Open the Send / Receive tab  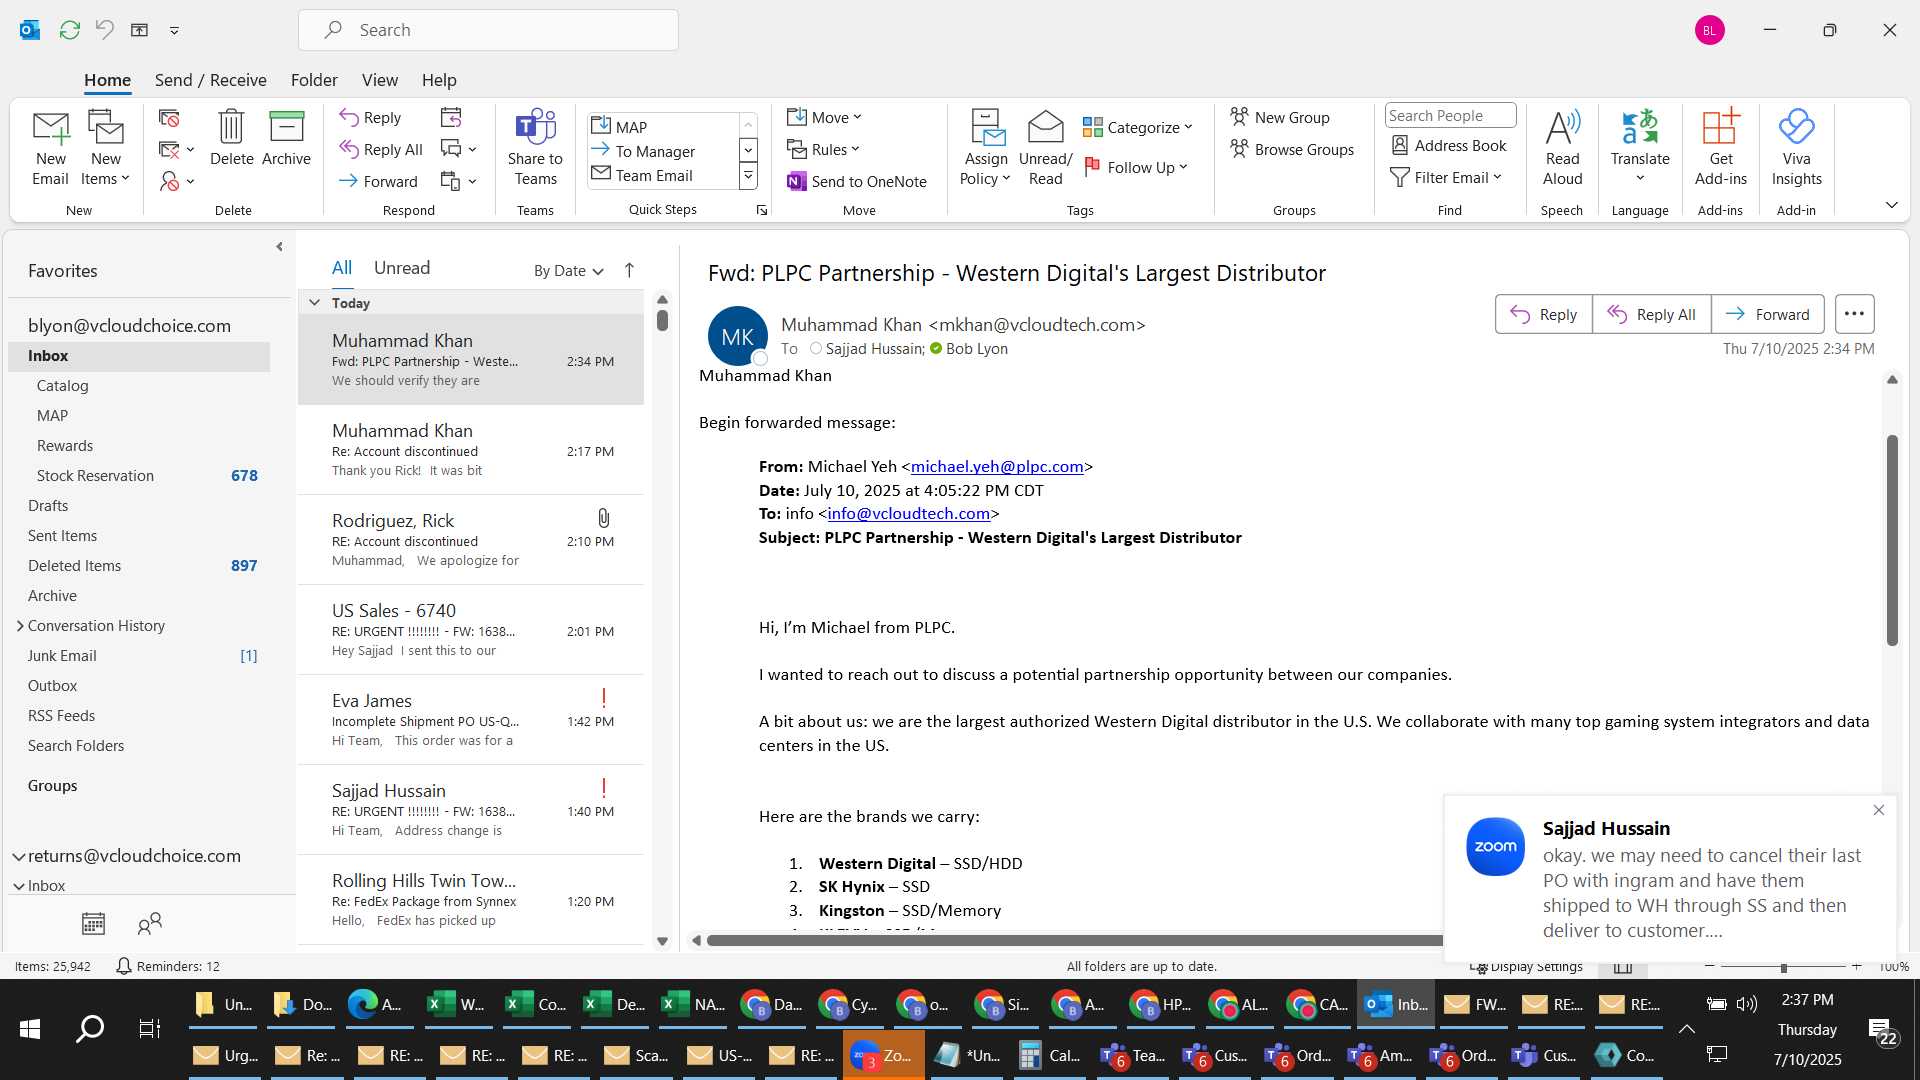[x=210, y=80]
